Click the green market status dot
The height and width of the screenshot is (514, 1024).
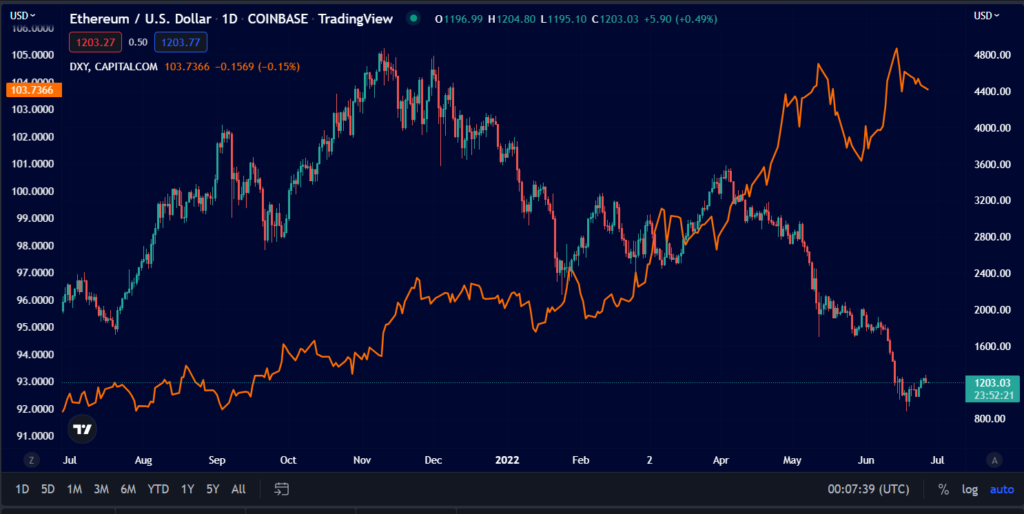[x=413, y=19]
